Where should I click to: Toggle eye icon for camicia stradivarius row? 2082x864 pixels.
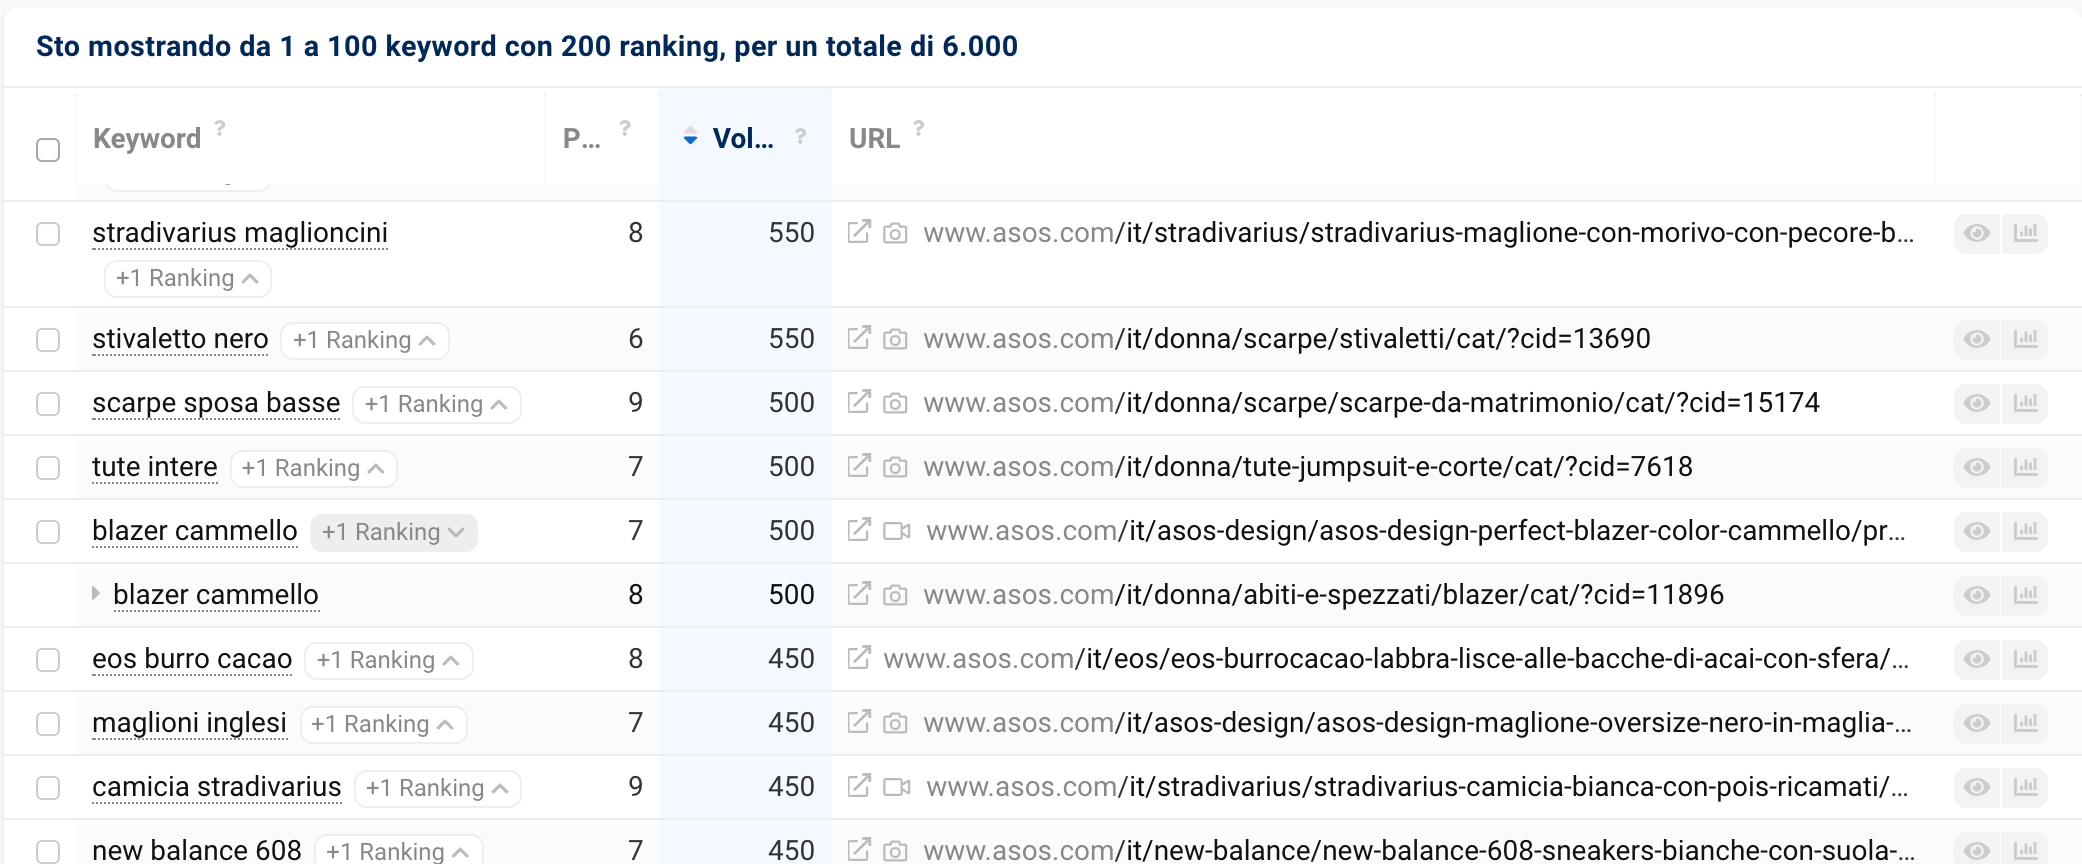pos(1977,787)
